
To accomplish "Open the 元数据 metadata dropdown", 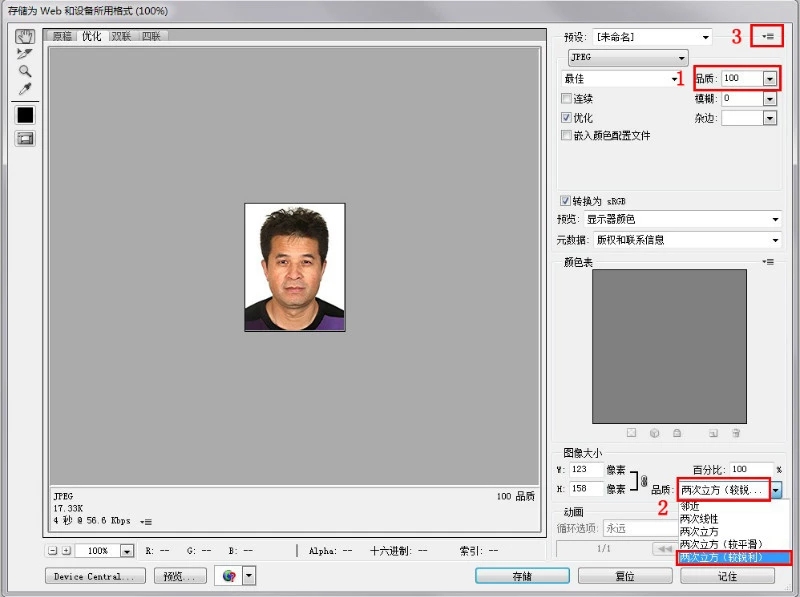I will tap(687, 240).
